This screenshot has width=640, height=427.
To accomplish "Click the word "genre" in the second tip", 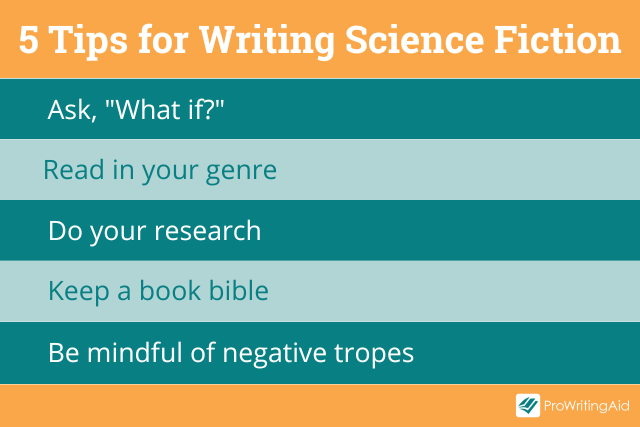I will 241,172.
